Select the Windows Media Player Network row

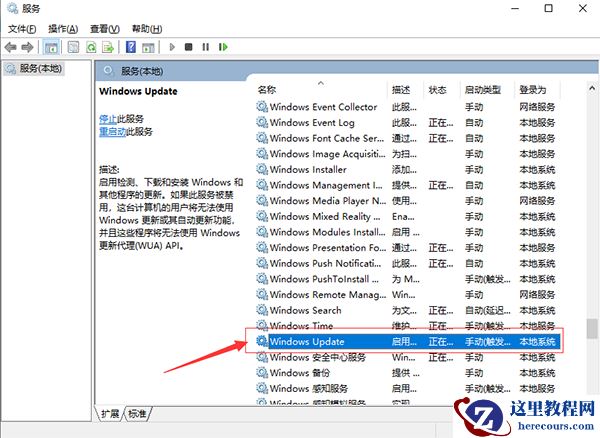(x=408, y=201)
